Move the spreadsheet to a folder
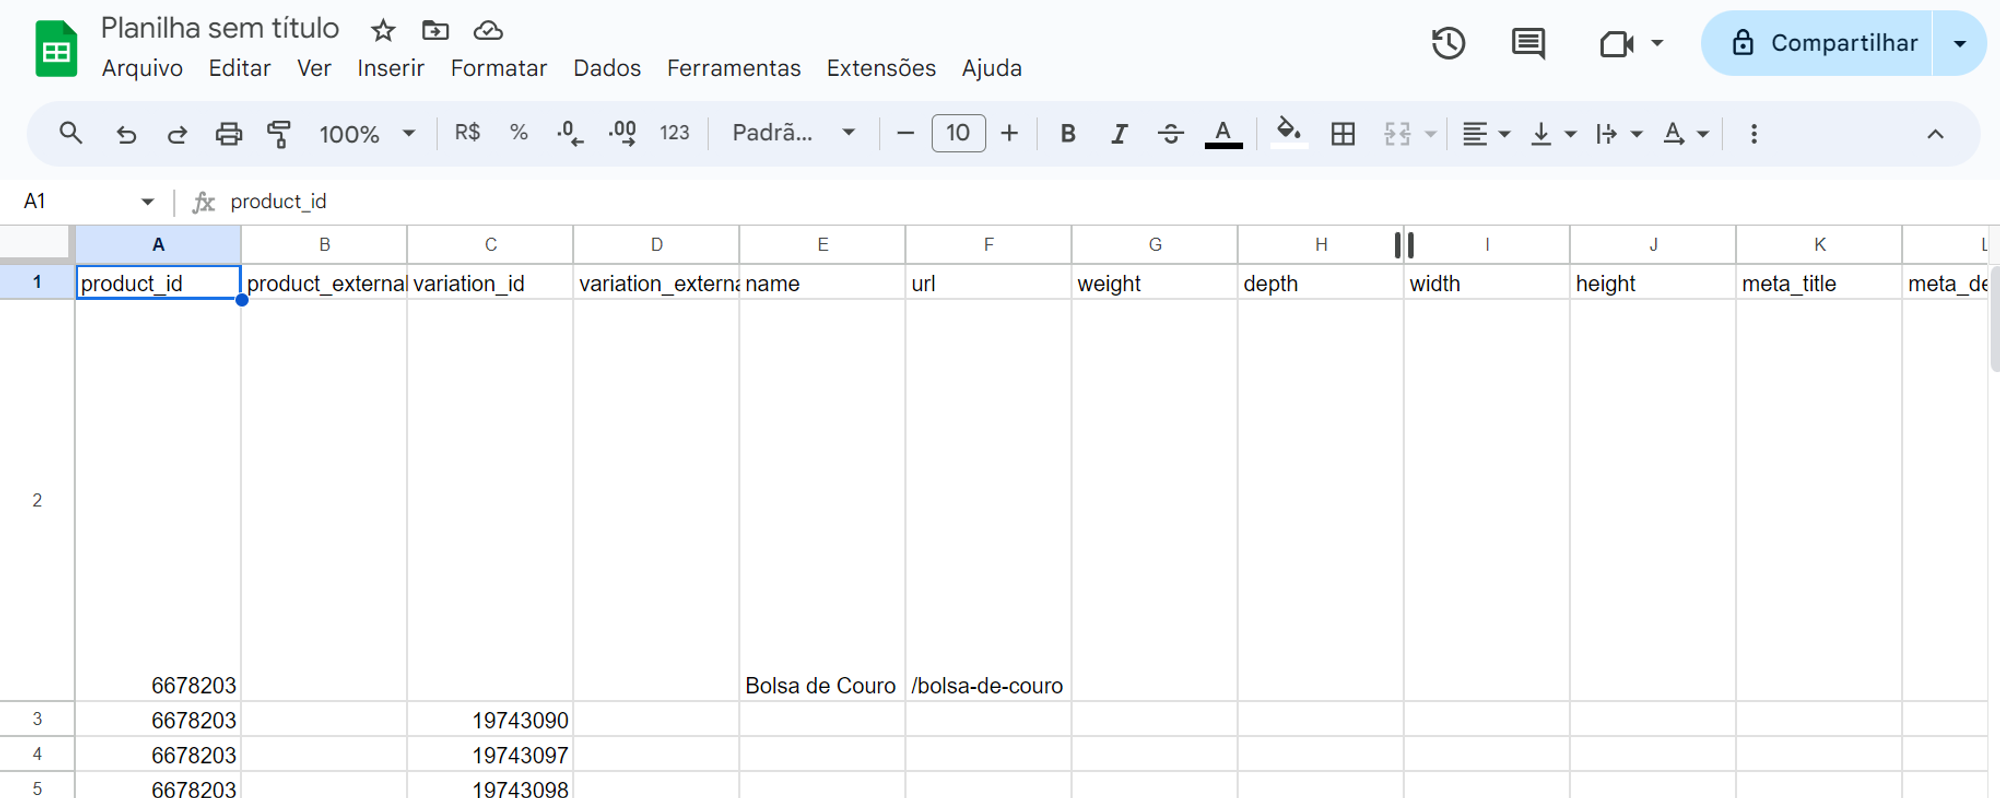Screen dimensions: 2000x798 coord(435,30)
